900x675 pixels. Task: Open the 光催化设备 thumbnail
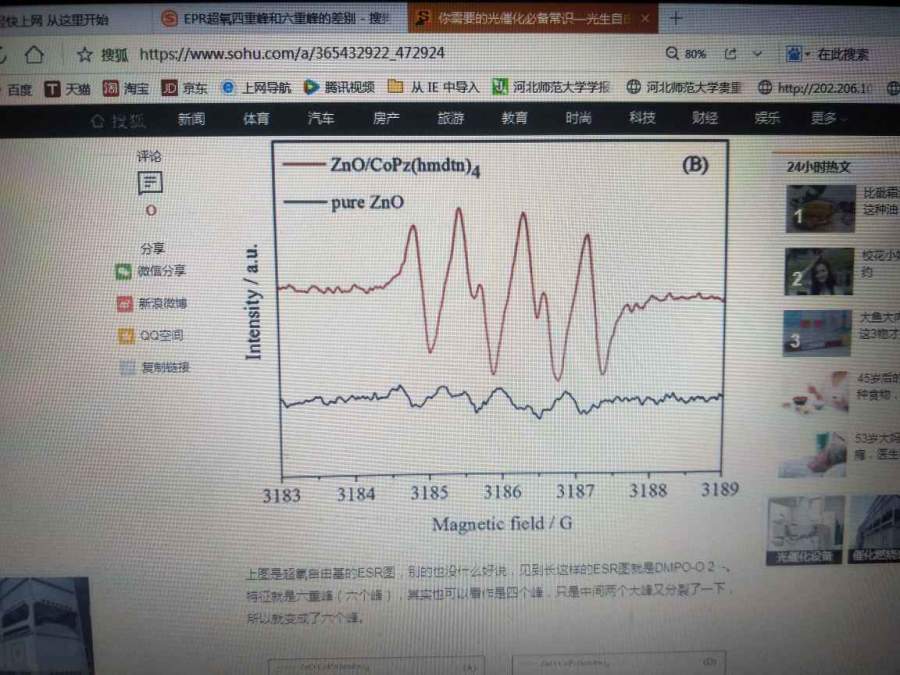pos(805,530)
